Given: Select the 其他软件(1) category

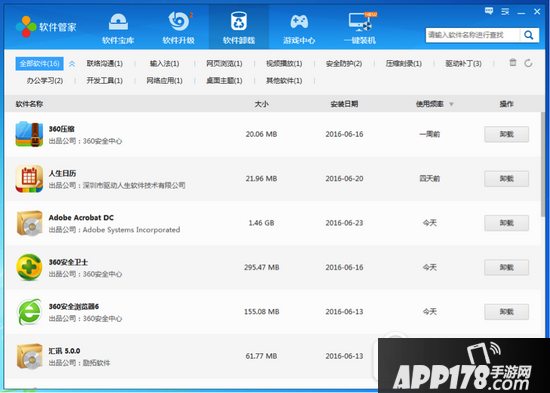Looking at the screenshot, I should (284, 81).
